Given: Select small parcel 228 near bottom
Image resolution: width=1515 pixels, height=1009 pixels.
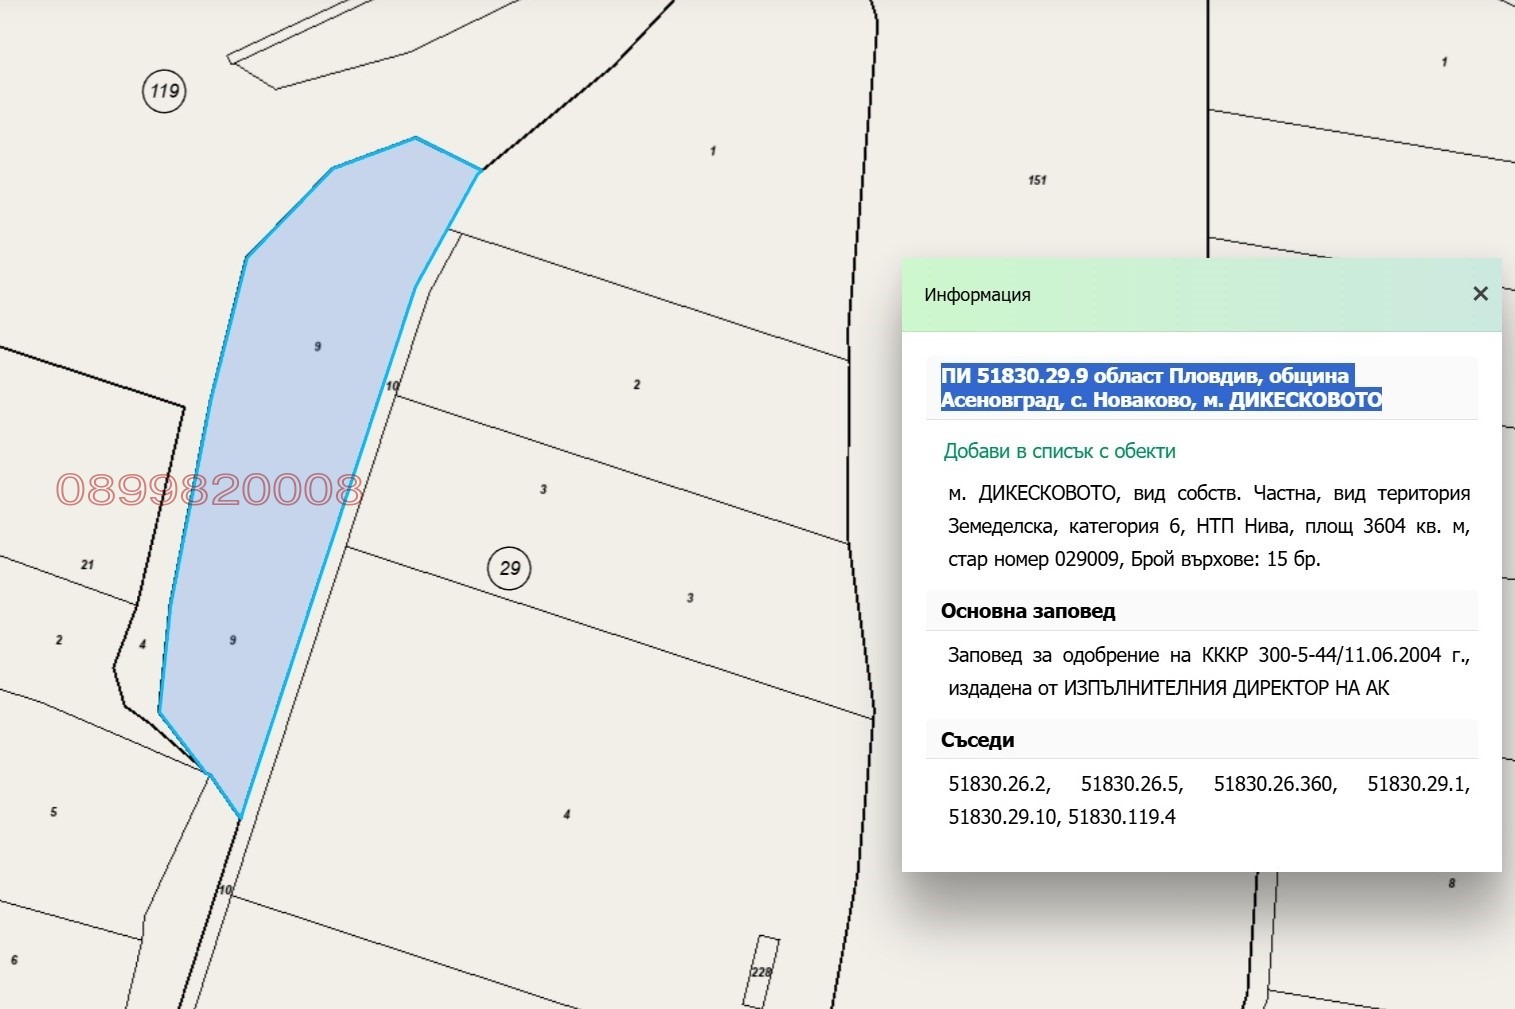Looking at the screenshot, I should [x=762, y=970].
